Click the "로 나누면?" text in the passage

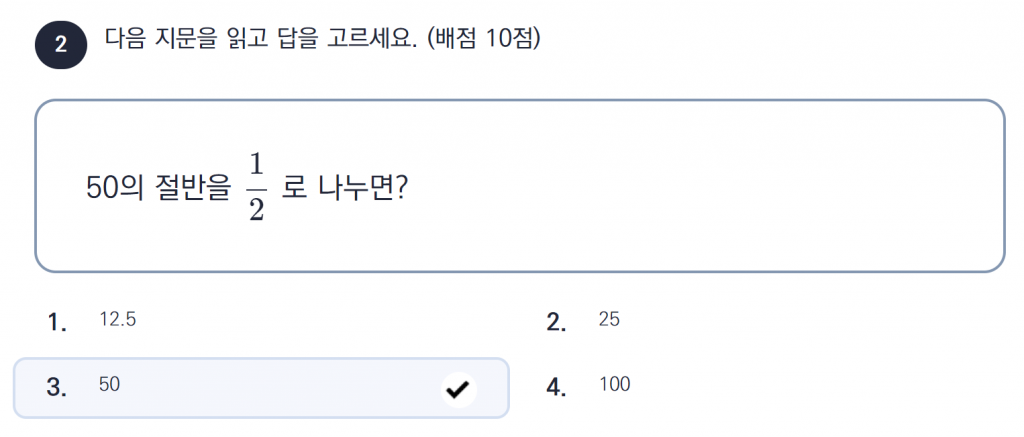tap(342, 189)
